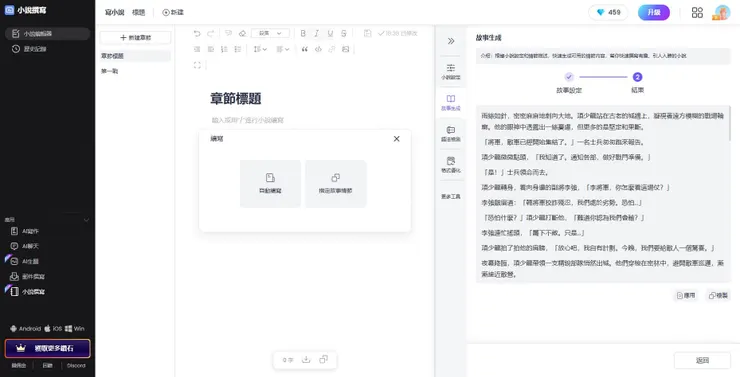Choose the 自動續寫 option card
Screen dimensions: 740x377
[270, 184]
